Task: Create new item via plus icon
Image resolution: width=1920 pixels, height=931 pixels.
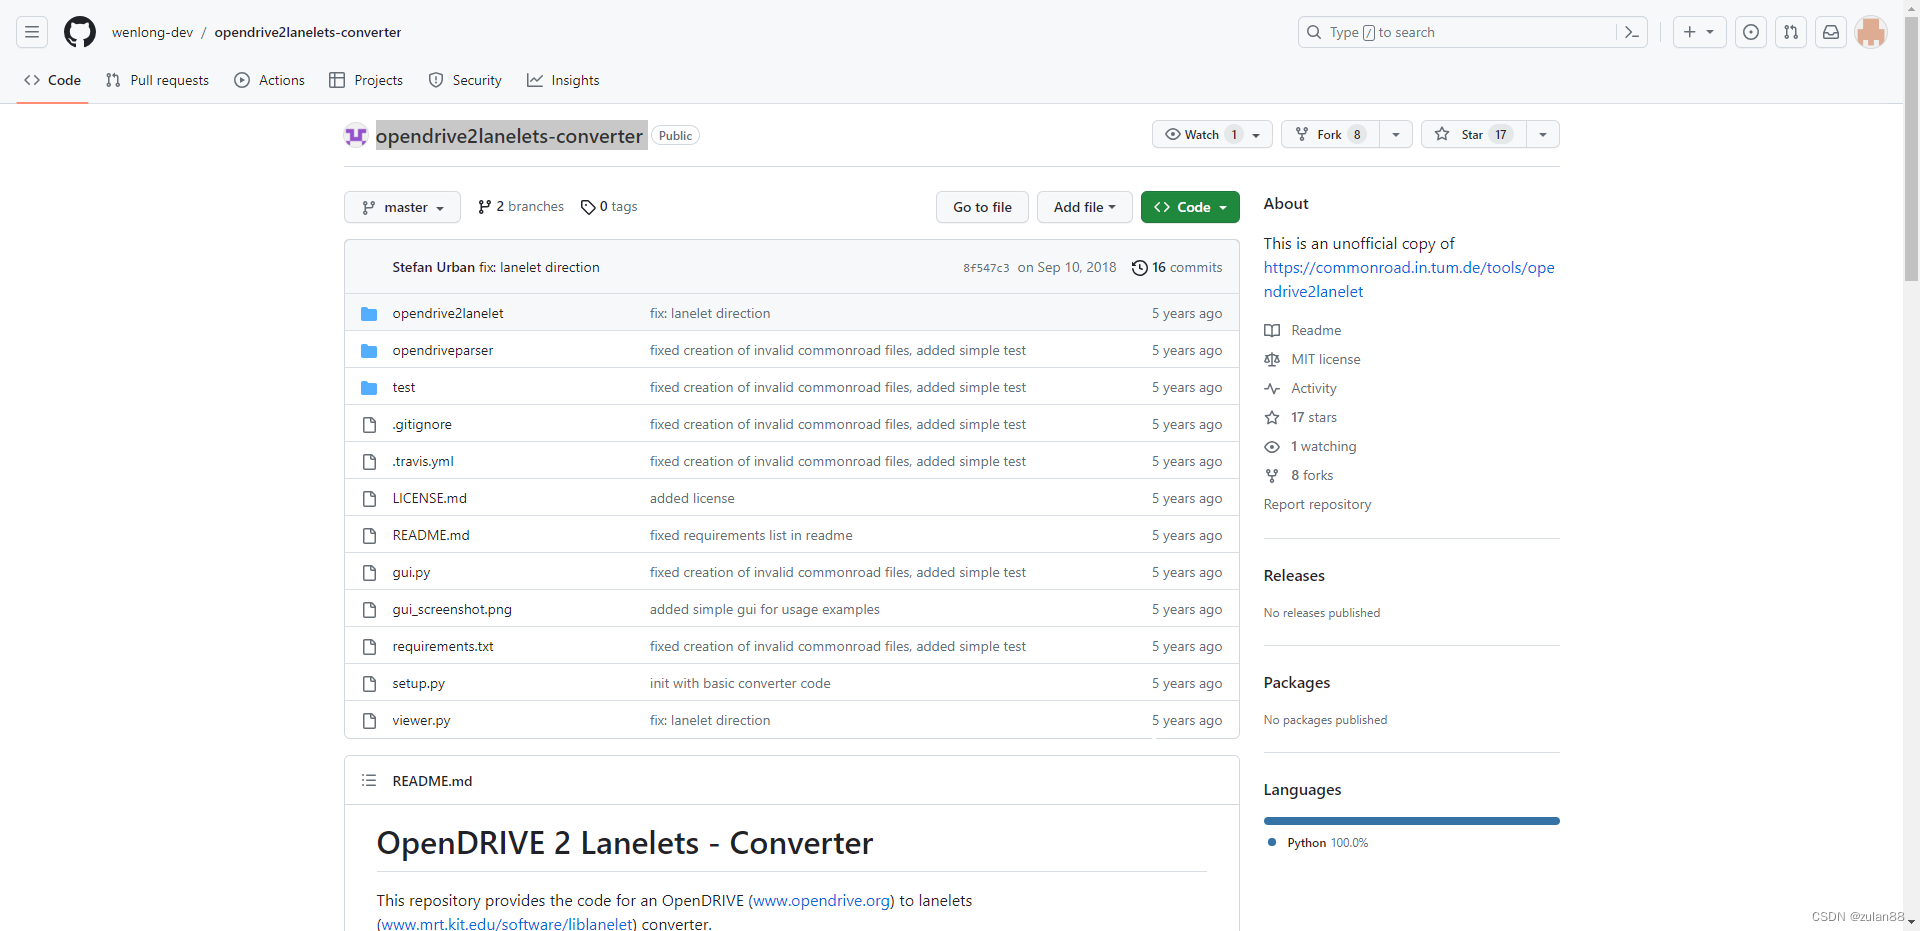Action: (x=1691, y=32)
